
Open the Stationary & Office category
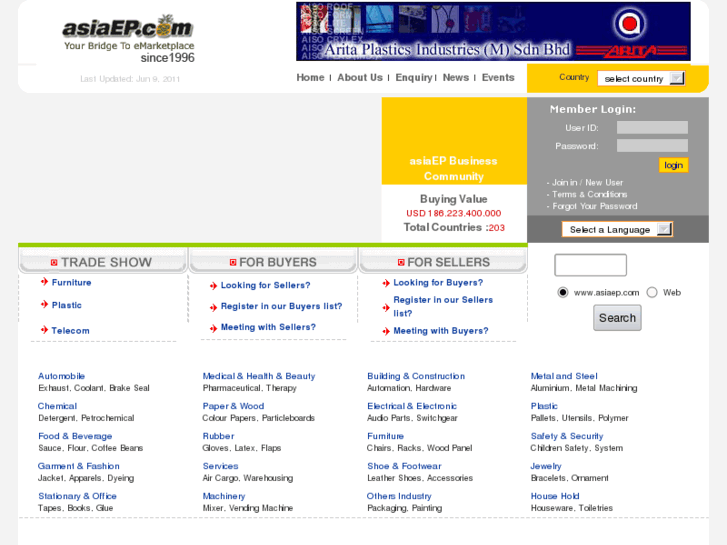[x=77, y=496]
